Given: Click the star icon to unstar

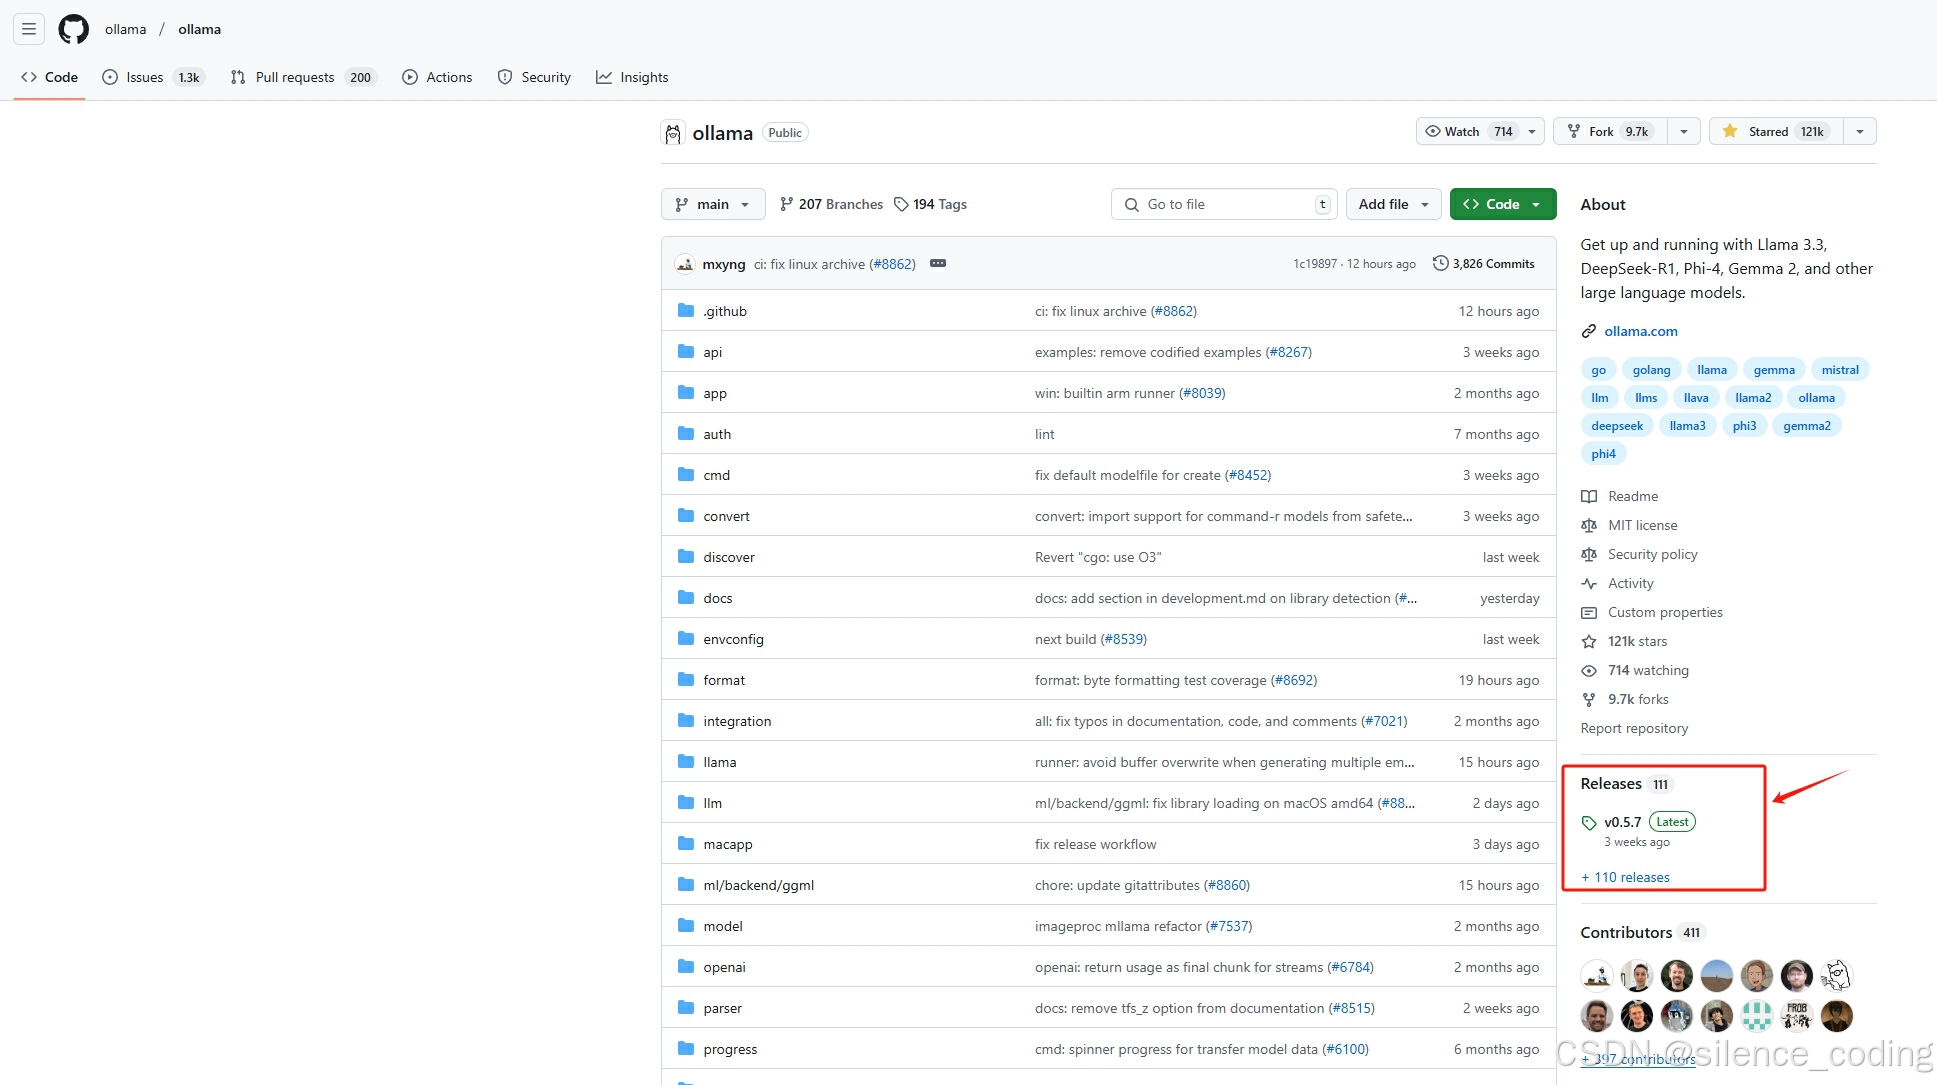Looking at the screenshot, I should (x=1730, y=132).
